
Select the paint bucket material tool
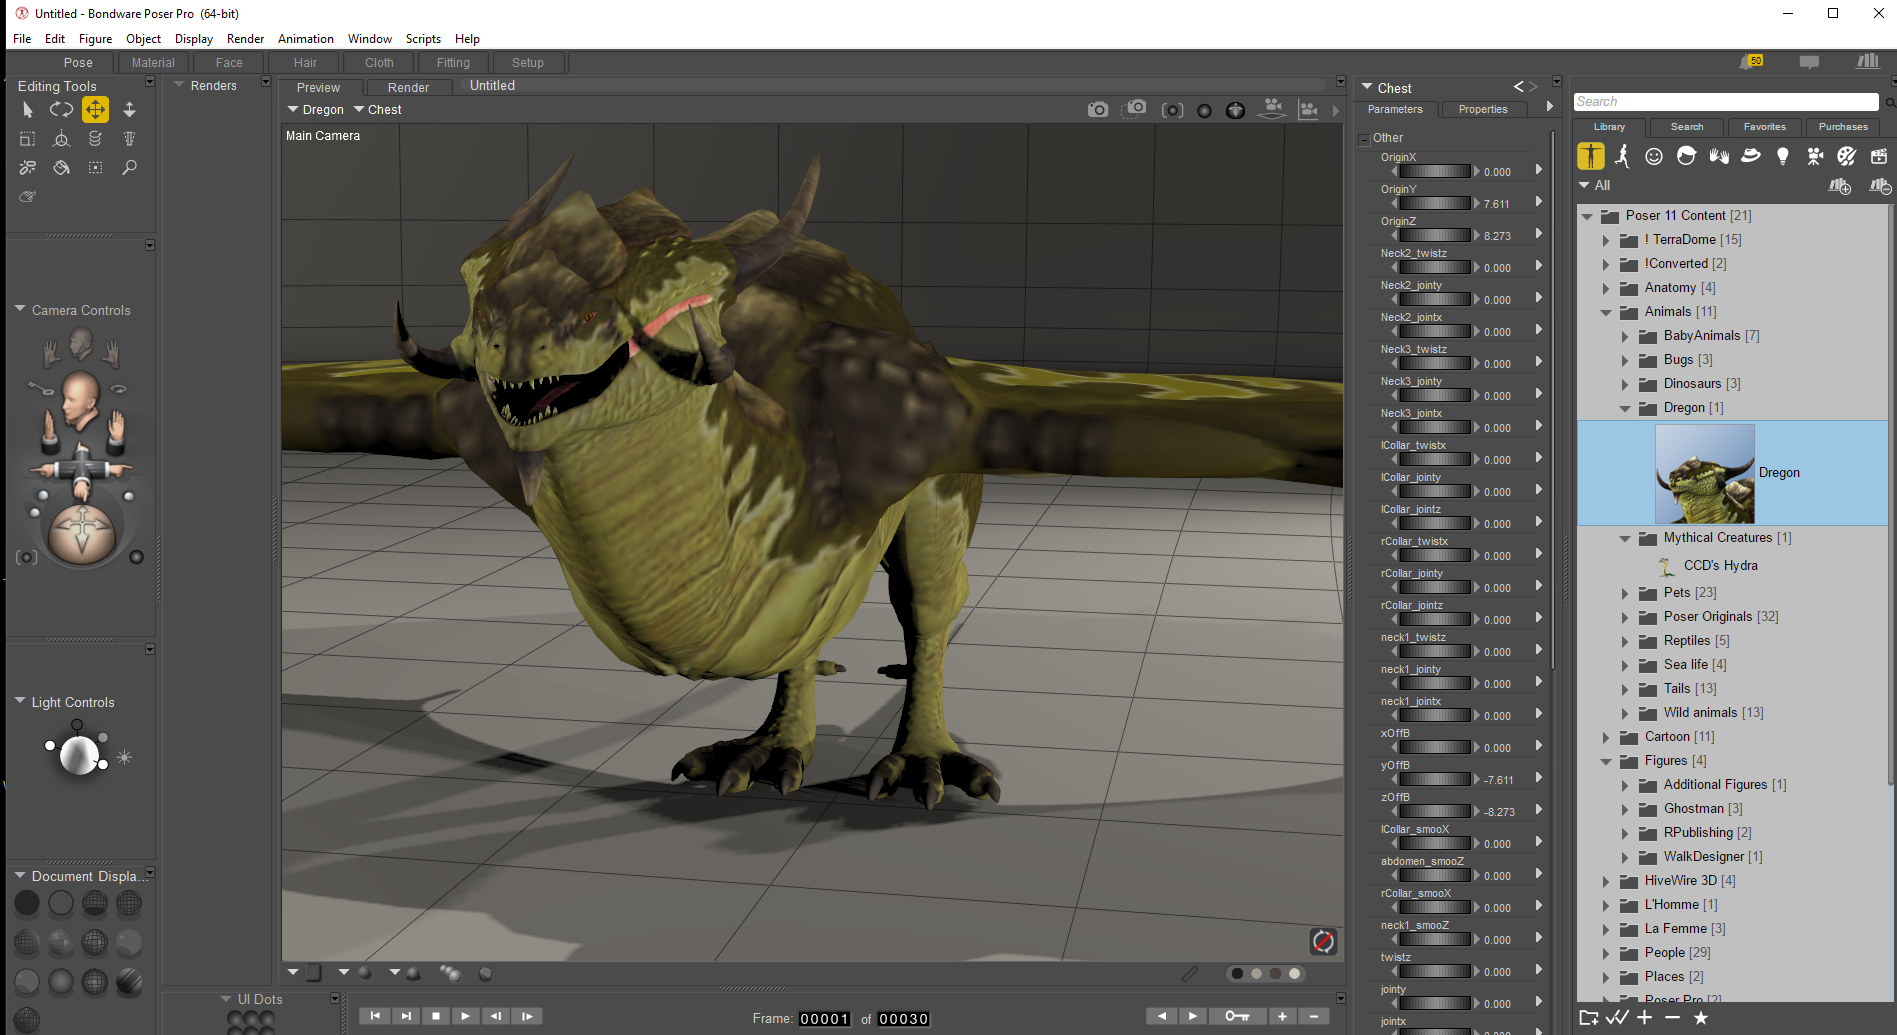pyautogui.click(x=61, y=168)
